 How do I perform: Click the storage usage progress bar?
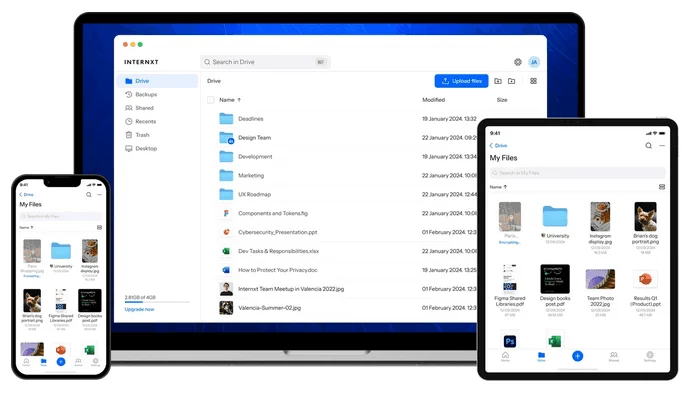pyautogui.click(x=157, y=302)
